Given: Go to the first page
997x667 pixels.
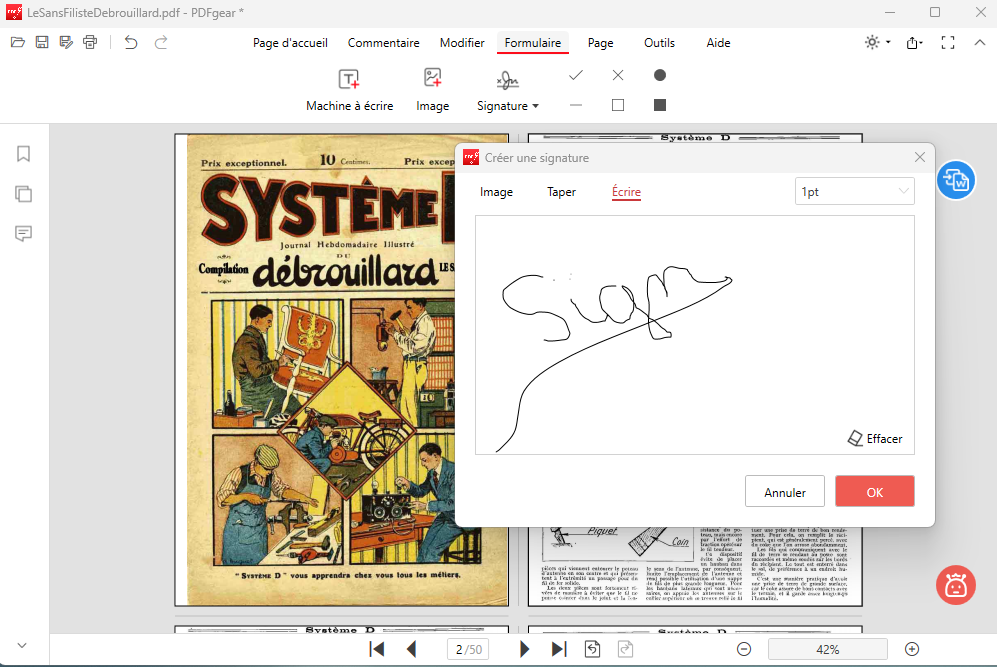Looking at the screenshot, I should tap(376, 649).
